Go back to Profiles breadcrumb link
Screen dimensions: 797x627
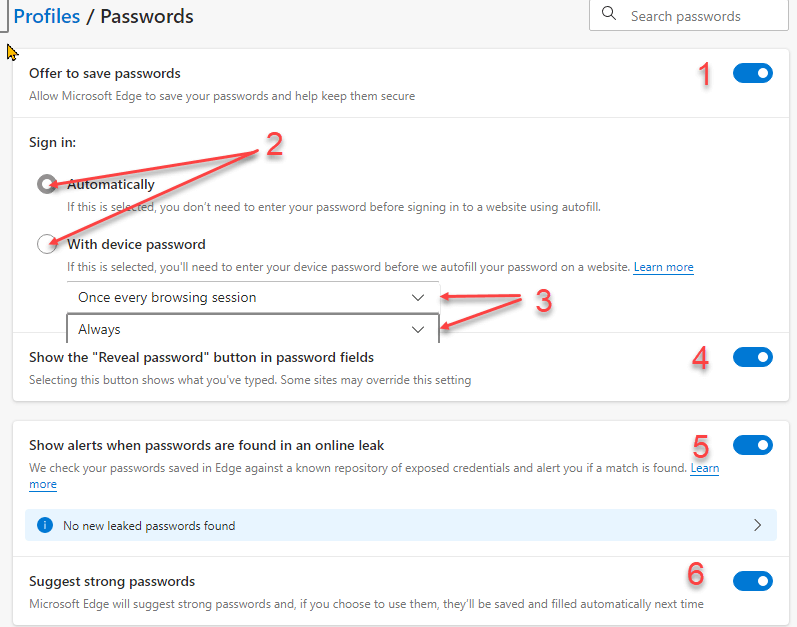[x=47, y=16]
